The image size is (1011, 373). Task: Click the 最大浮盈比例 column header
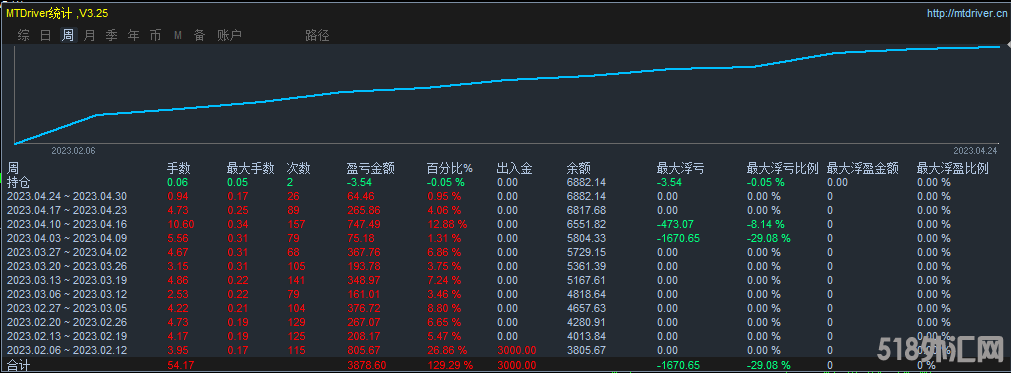pos(952,169)
